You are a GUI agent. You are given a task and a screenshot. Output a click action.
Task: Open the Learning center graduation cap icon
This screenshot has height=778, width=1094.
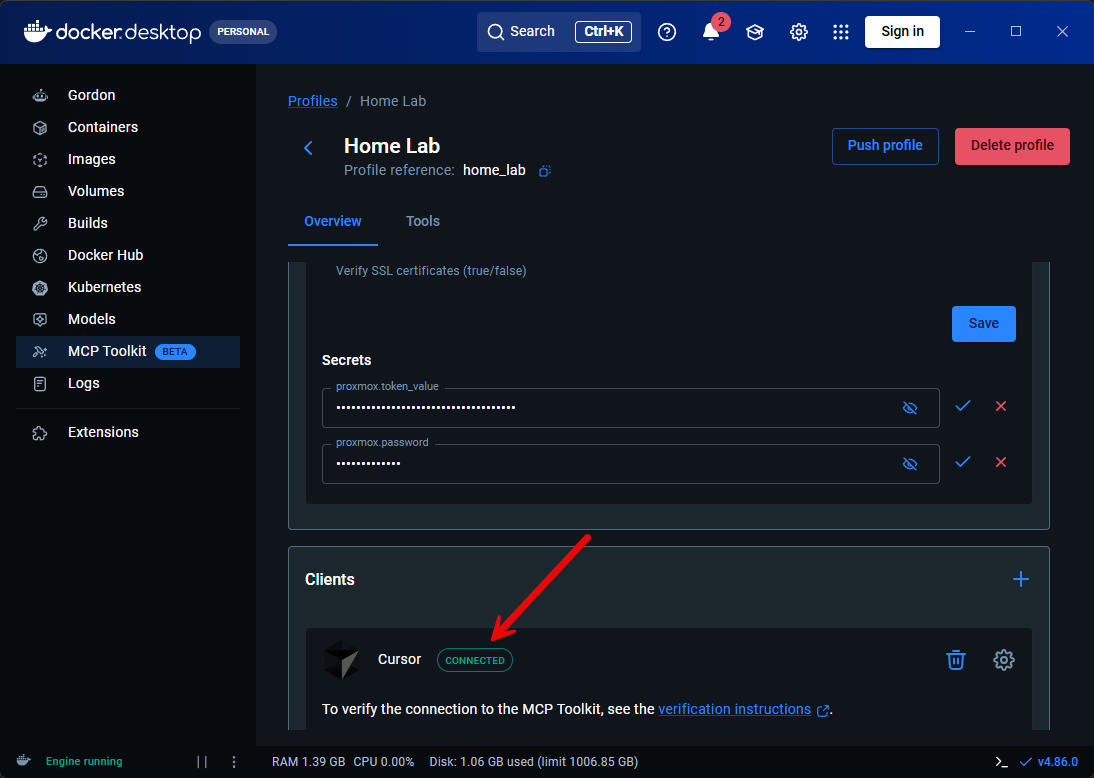tap(755, 31)
